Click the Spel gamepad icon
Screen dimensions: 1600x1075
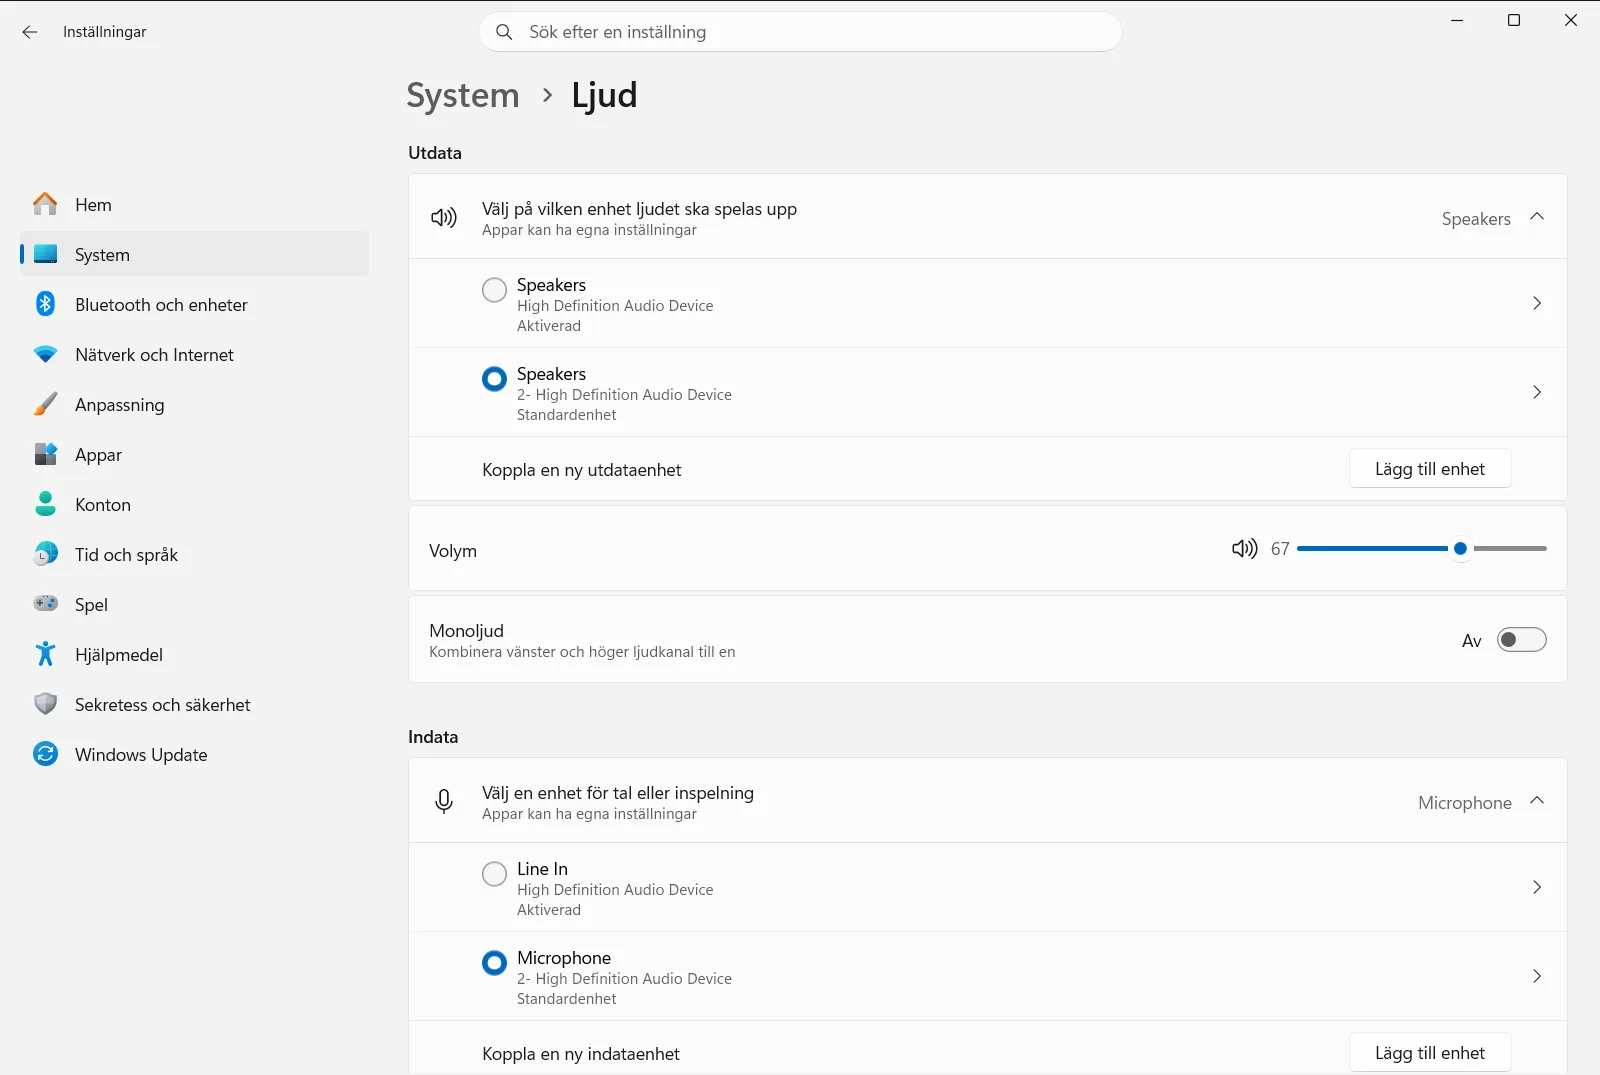(45, 604)
